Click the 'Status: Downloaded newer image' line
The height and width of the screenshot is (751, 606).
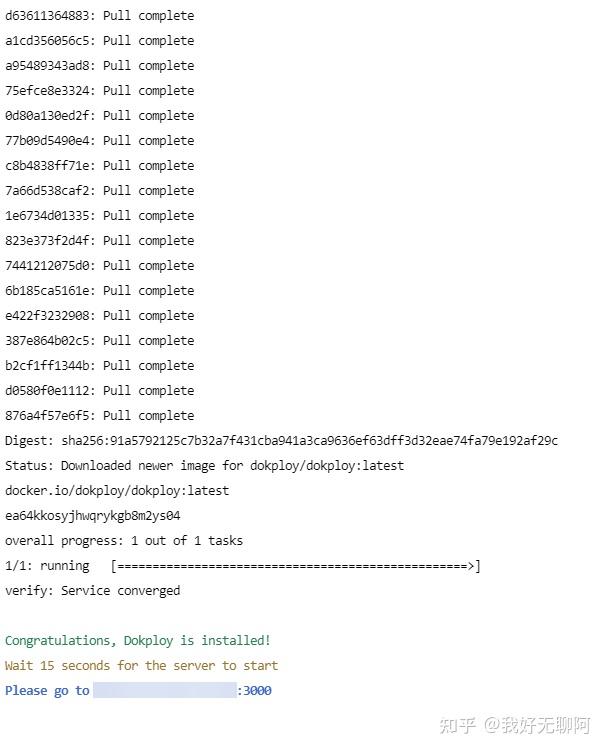(x=204, y=466)
